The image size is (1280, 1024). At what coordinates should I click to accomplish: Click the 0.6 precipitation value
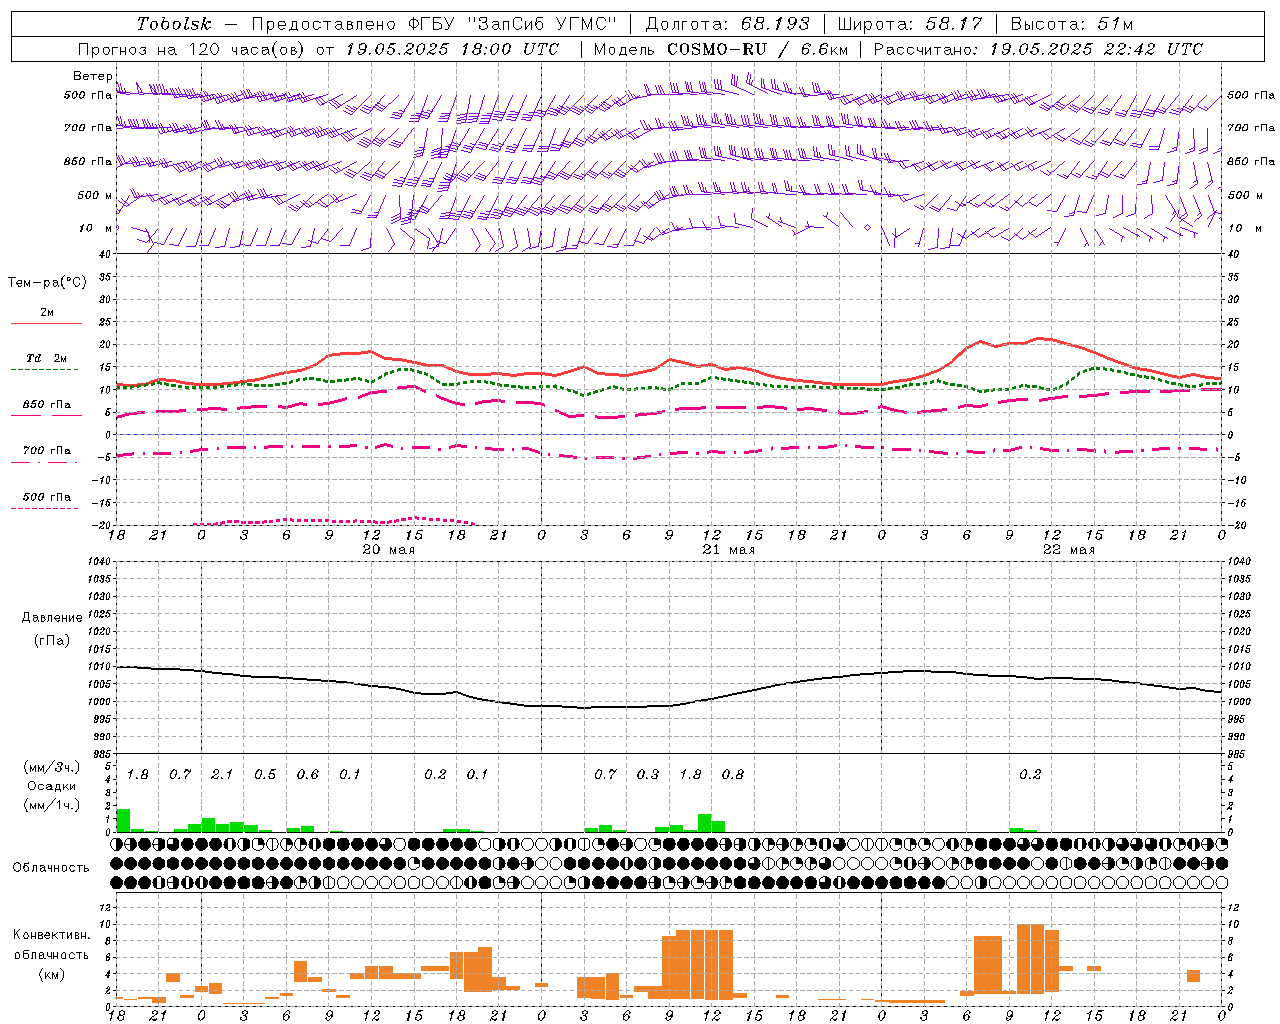[308, 775]
